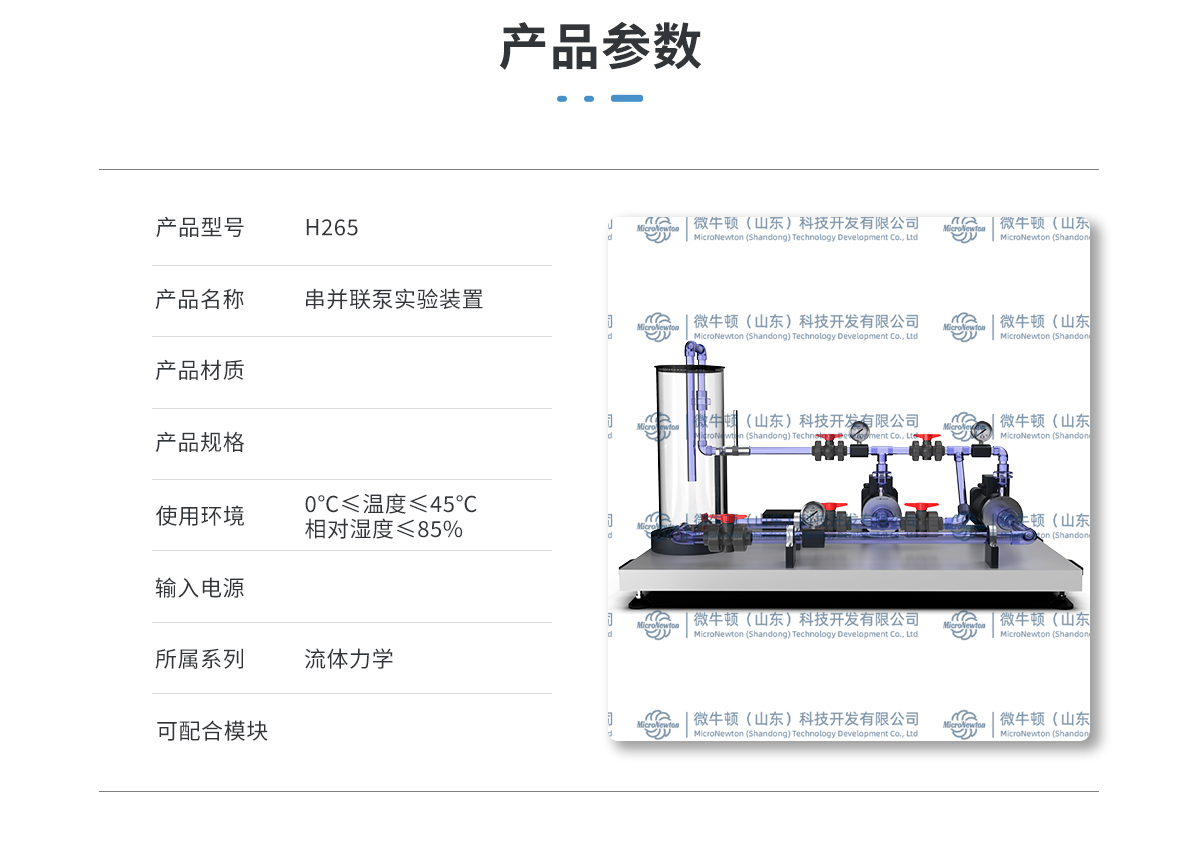Click the 产品规格 row label

[x=199, y=443]
